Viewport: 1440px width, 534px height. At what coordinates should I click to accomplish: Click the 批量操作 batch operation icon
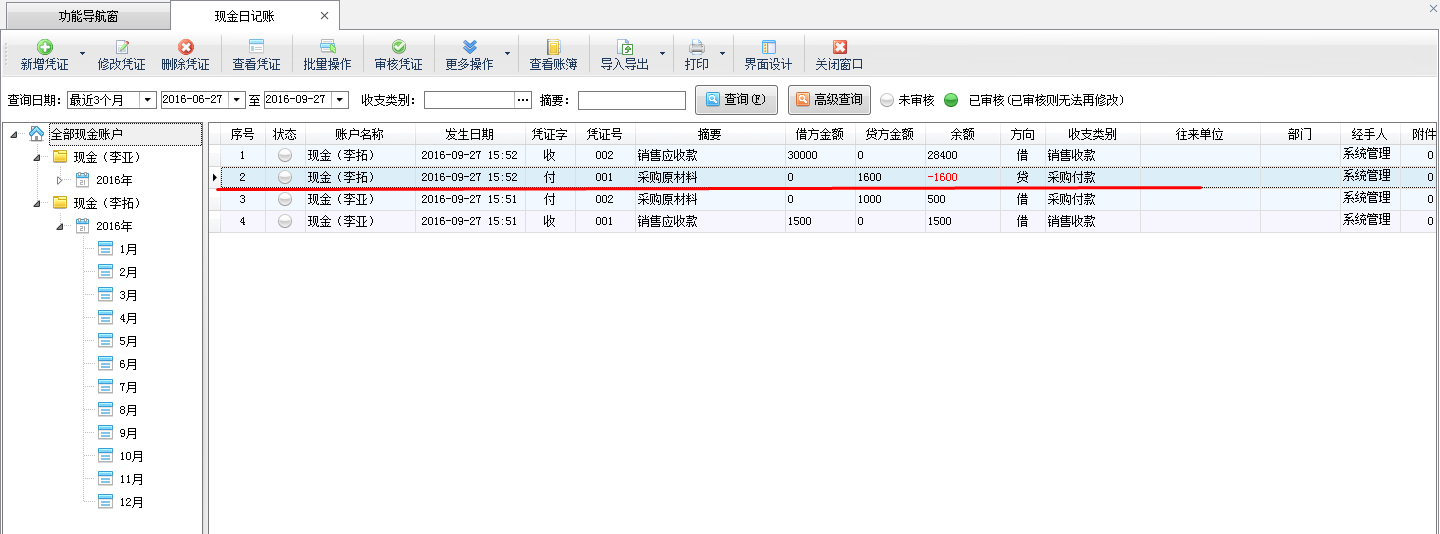(327, 47)
